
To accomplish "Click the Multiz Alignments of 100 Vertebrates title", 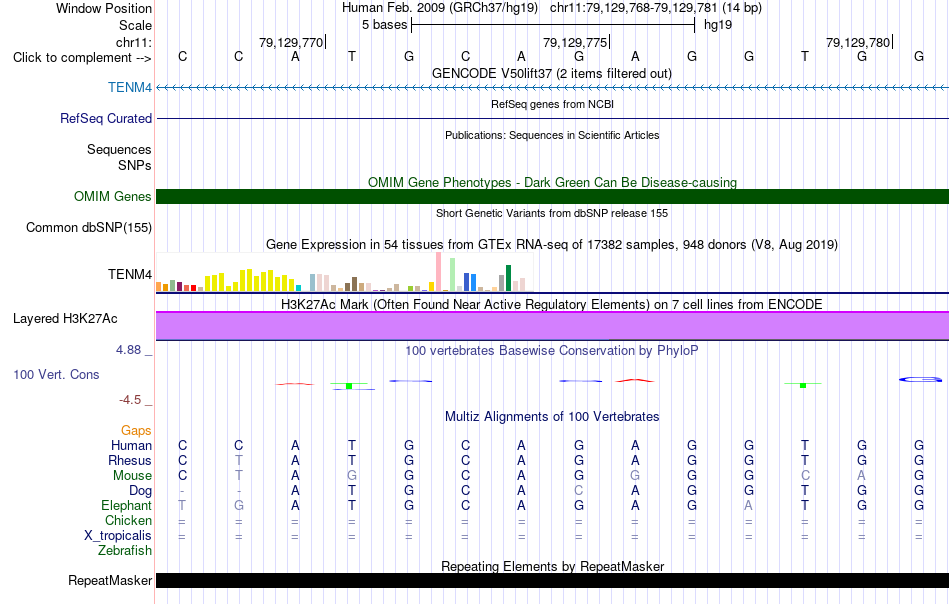I will point(552,416).
